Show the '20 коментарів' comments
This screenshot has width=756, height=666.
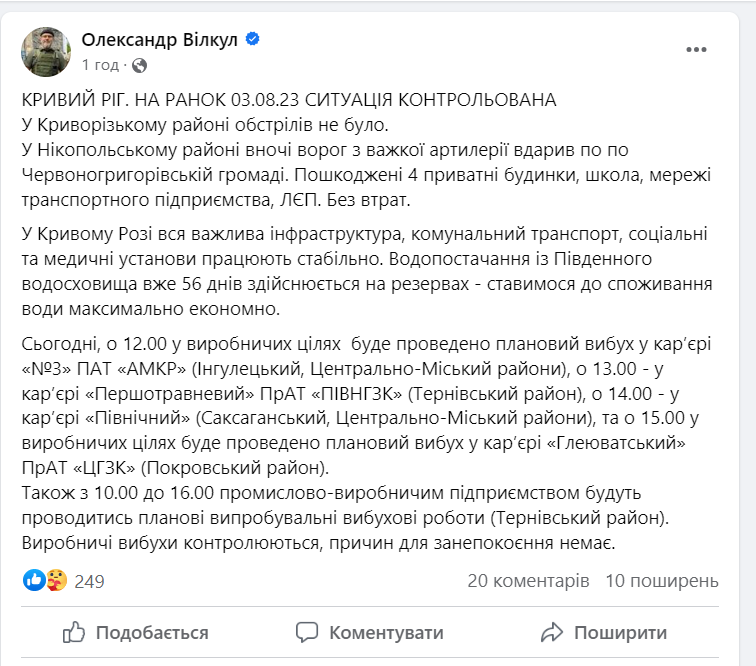(x=528, y=581)
